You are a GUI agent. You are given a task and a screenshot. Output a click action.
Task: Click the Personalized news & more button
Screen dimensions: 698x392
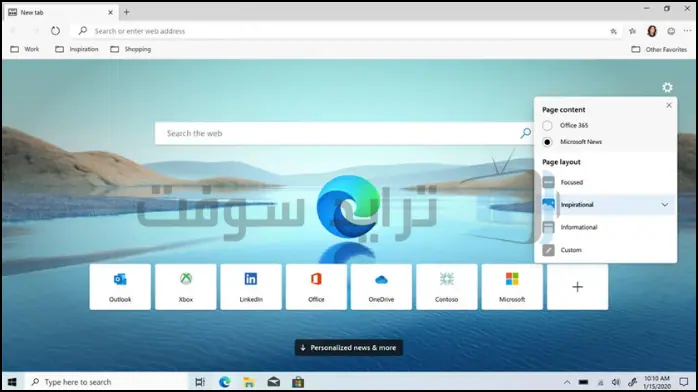[349, 348]
